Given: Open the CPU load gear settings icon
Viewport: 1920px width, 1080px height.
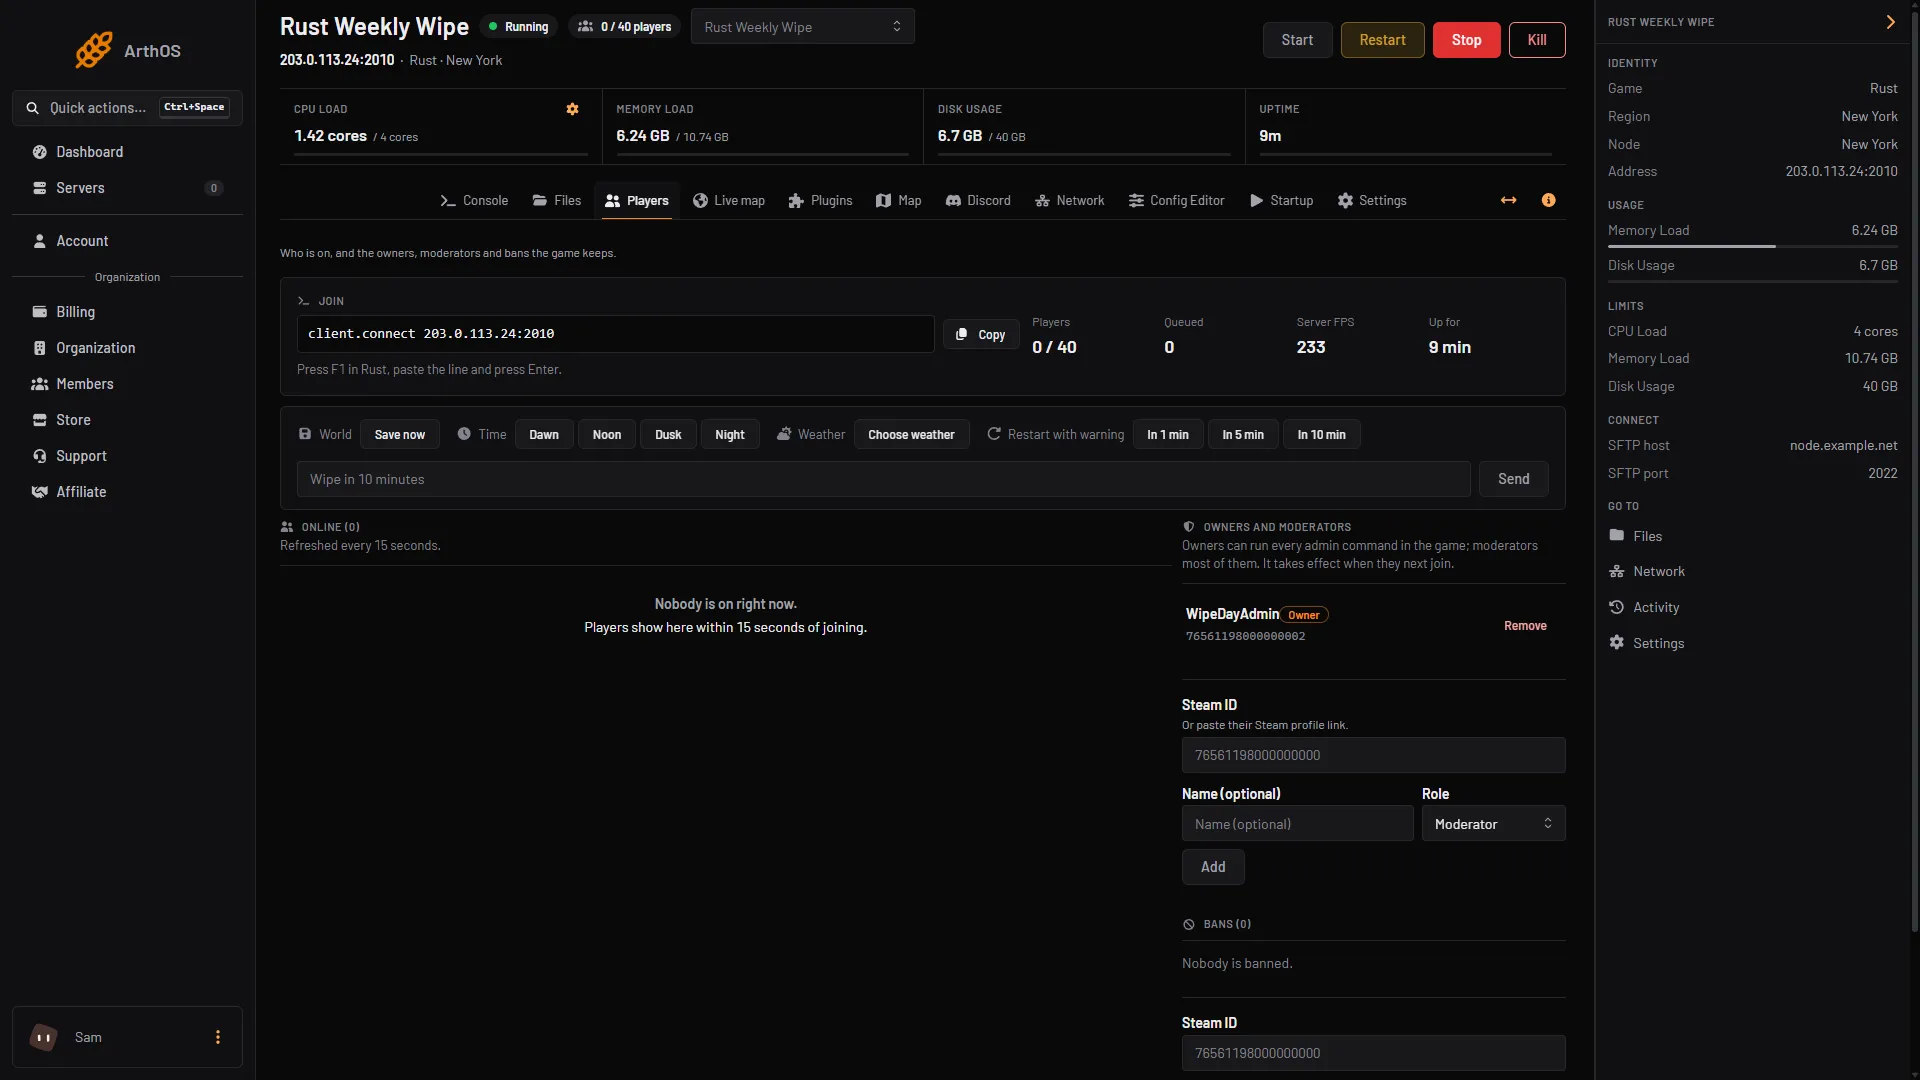Looking at the screenshot, I should tap(572, 109).
